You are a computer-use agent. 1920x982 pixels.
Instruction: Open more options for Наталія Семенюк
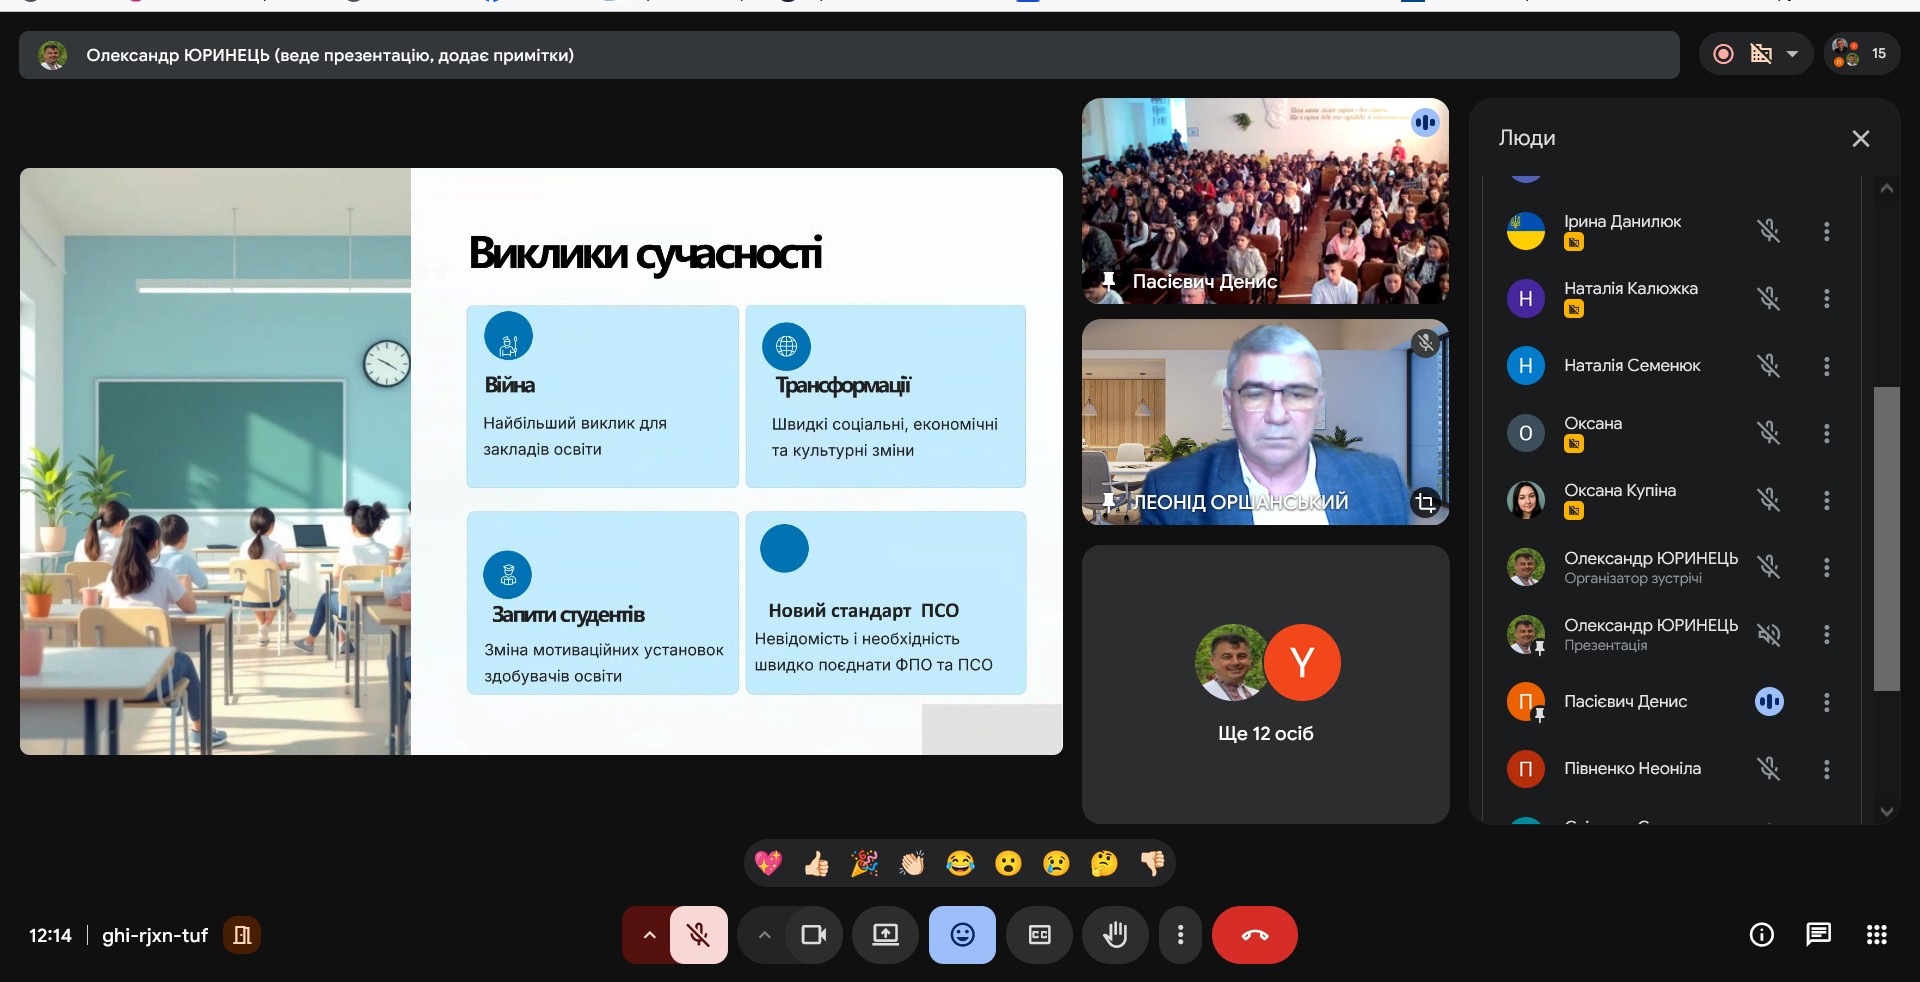tap(1826, 366)
